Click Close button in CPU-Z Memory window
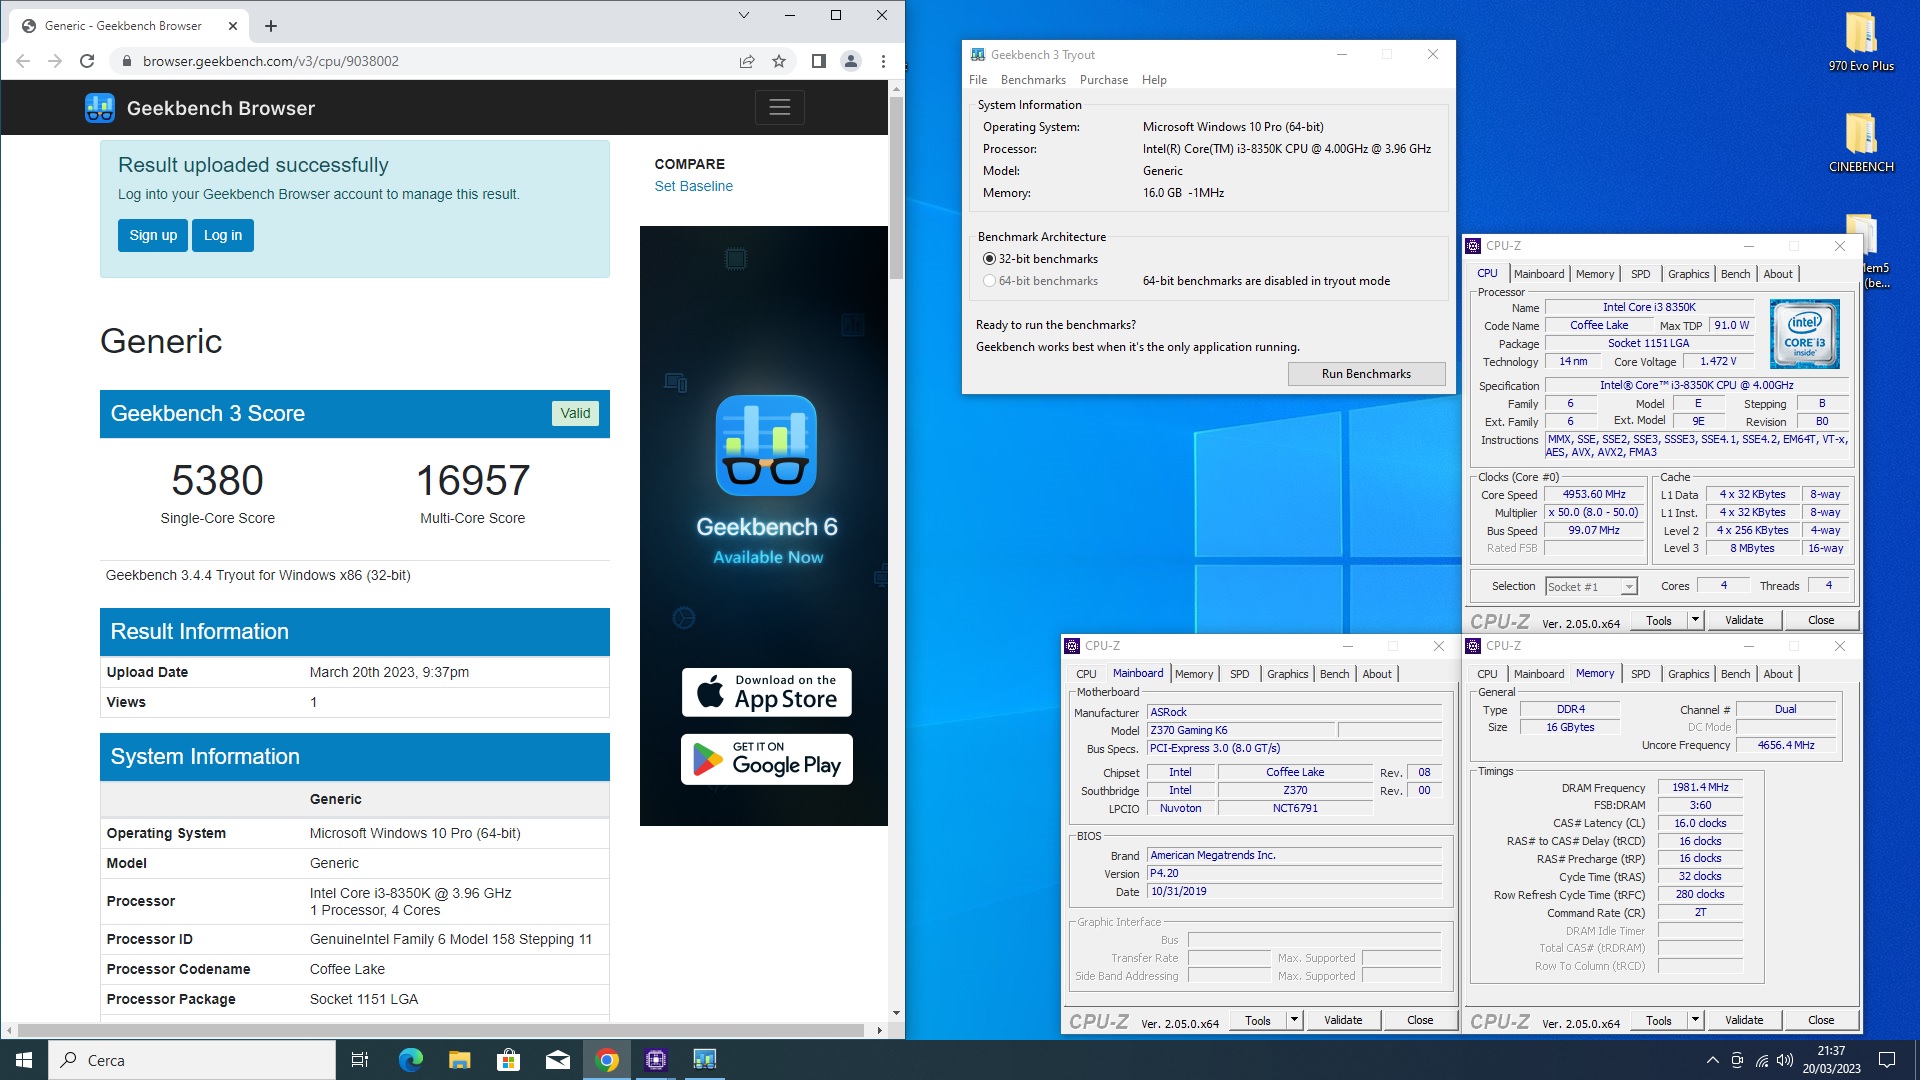Image resolution: width=1920 pixels, height=1080 pixels. point(1821,1020)
